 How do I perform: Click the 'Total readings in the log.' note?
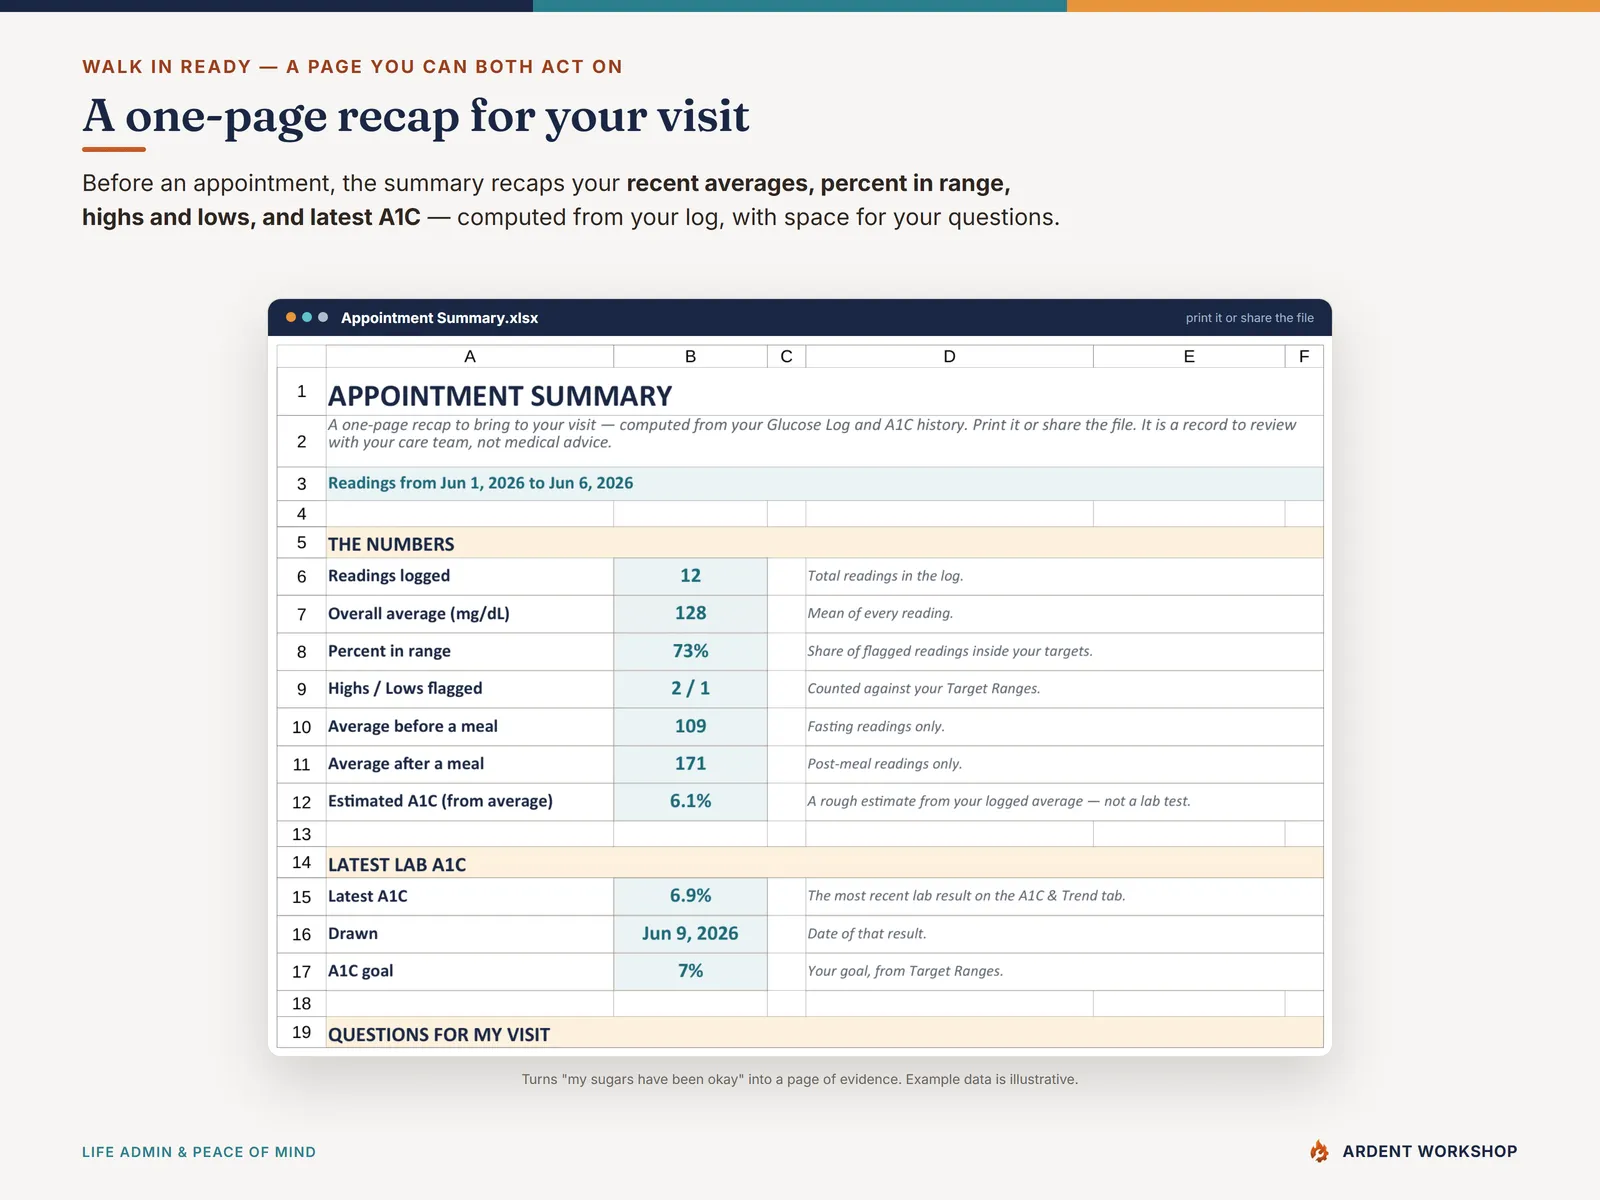click(x=885, y=576)
